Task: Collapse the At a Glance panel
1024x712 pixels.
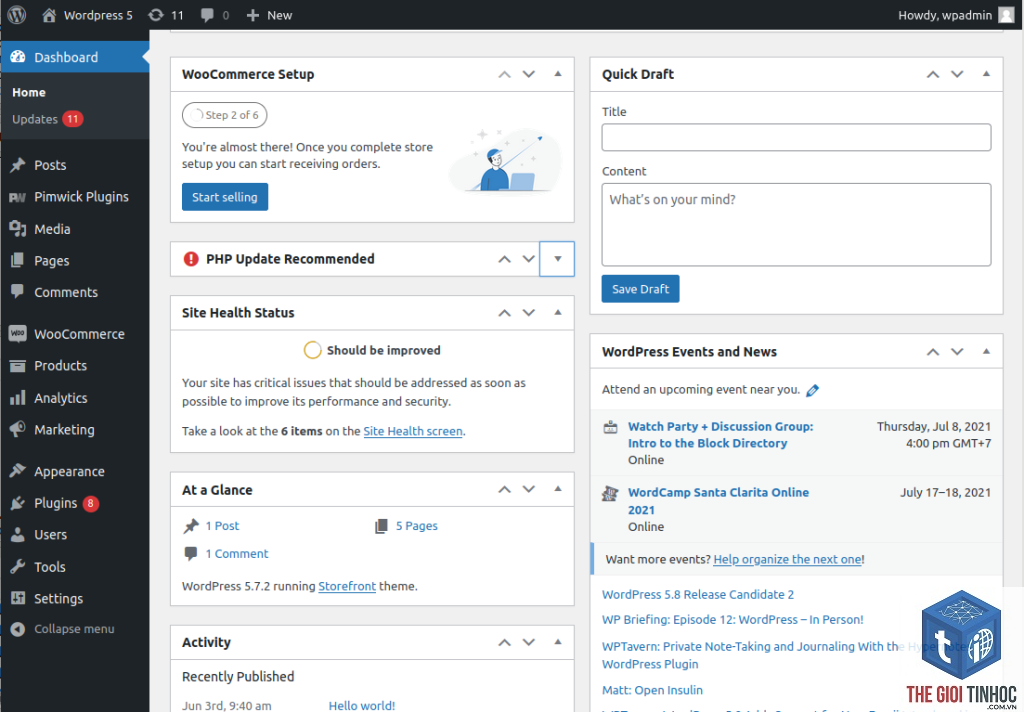Action: point(558,489)
